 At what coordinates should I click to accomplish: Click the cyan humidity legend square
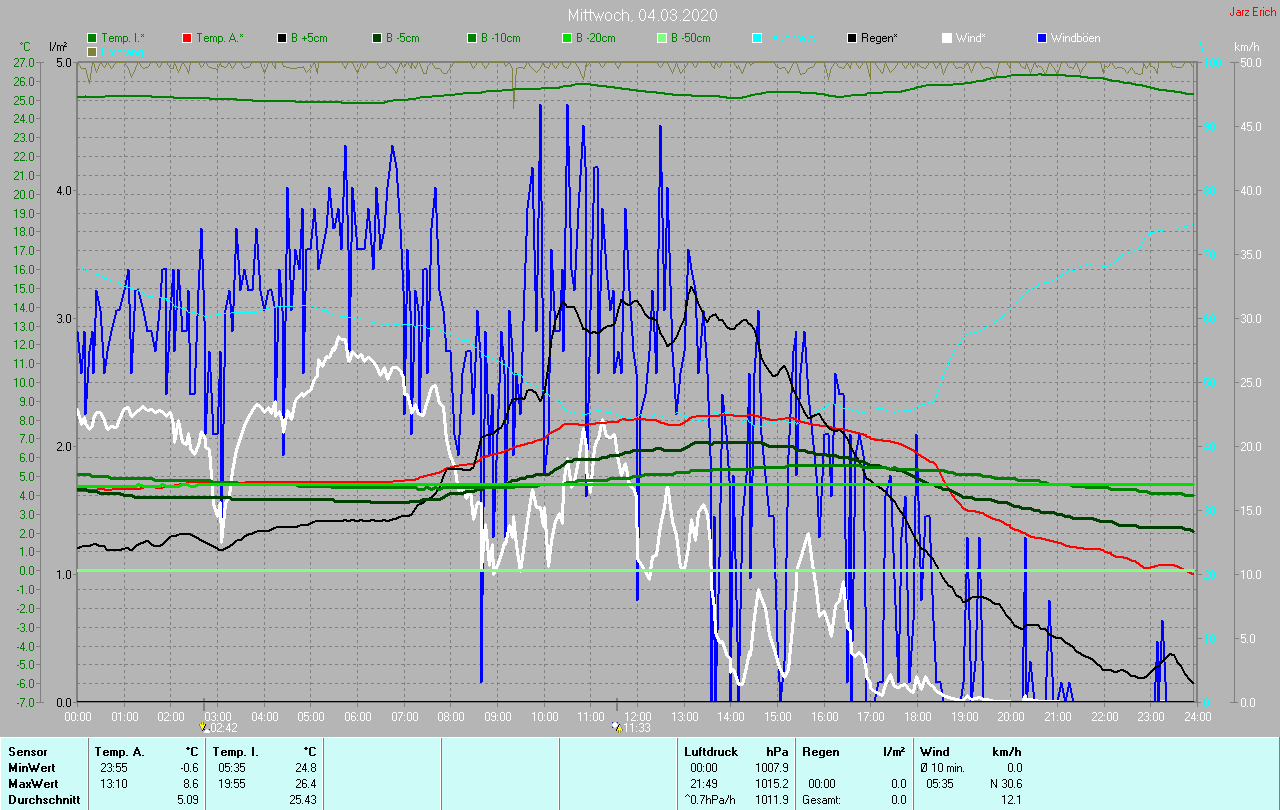pos(757,38)
